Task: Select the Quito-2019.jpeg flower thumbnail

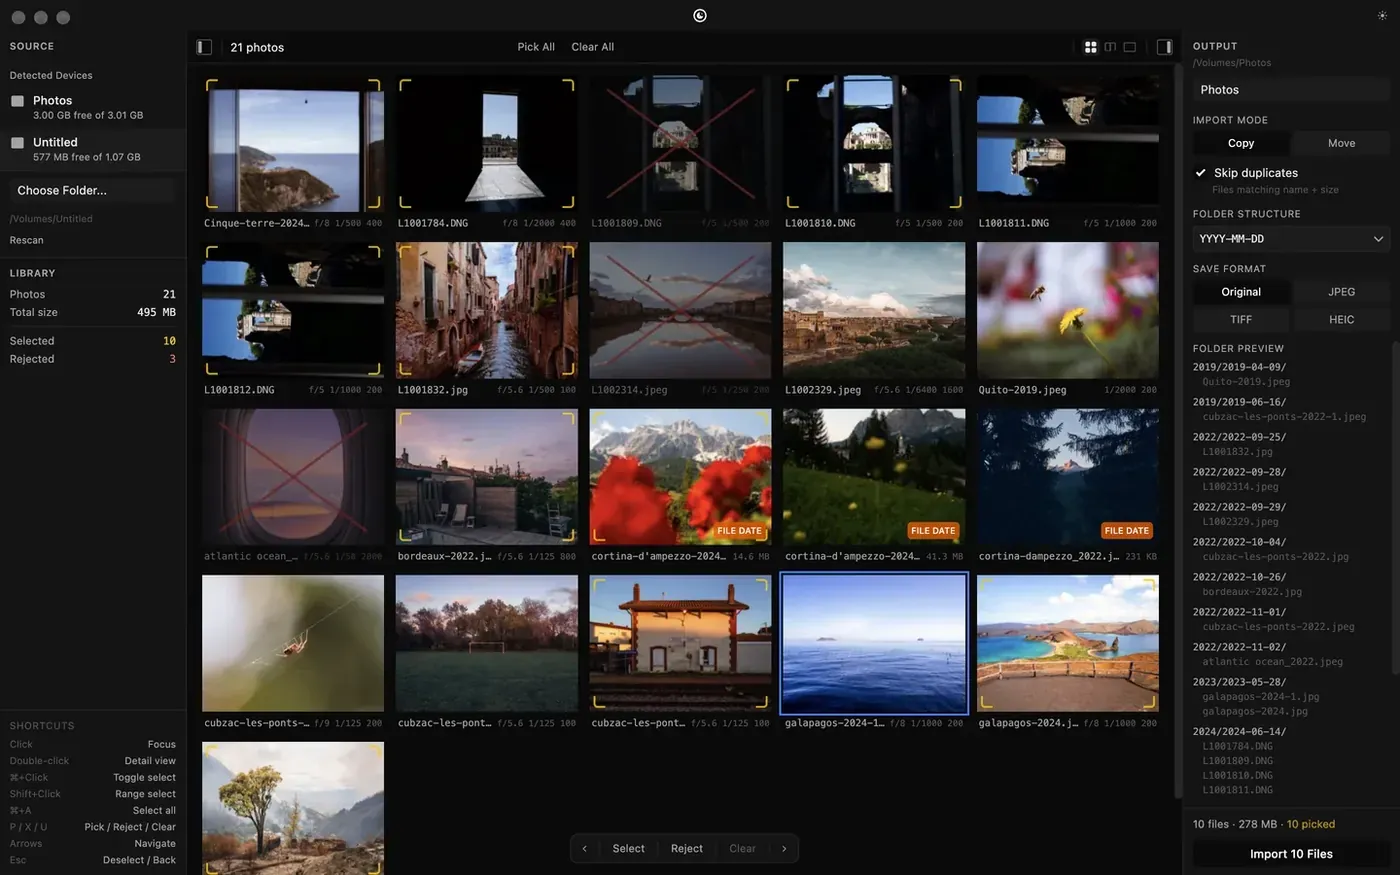Action: coord(1068,310)
